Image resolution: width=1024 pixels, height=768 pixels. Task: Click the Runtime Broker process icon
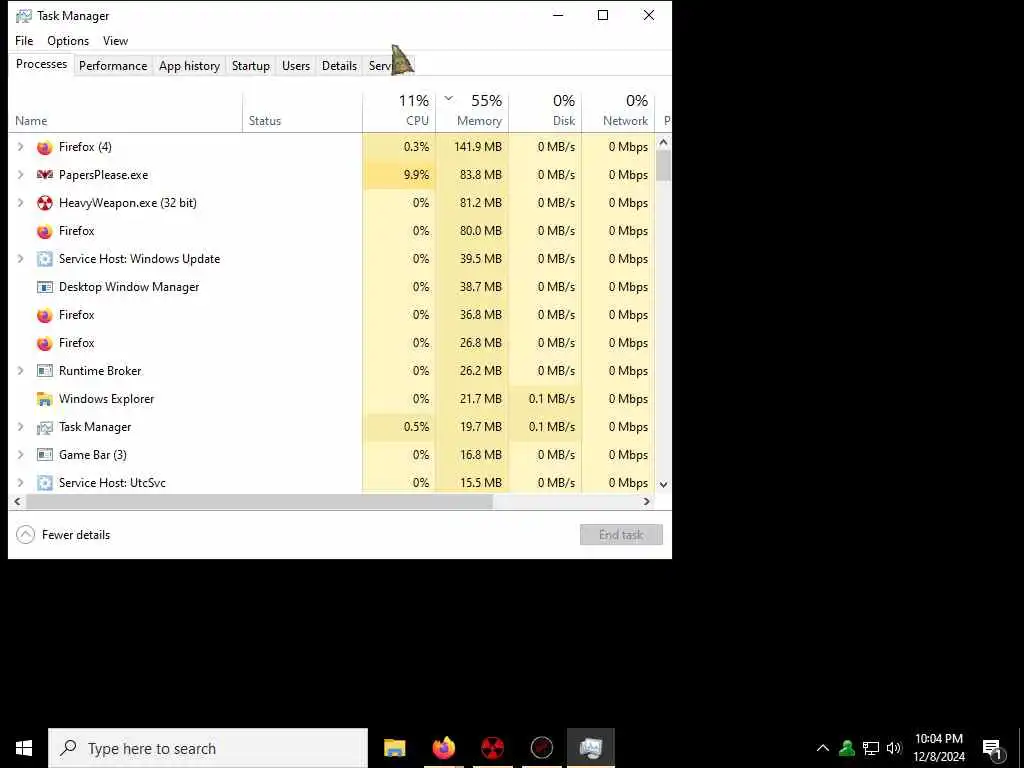tap(44, 371)
